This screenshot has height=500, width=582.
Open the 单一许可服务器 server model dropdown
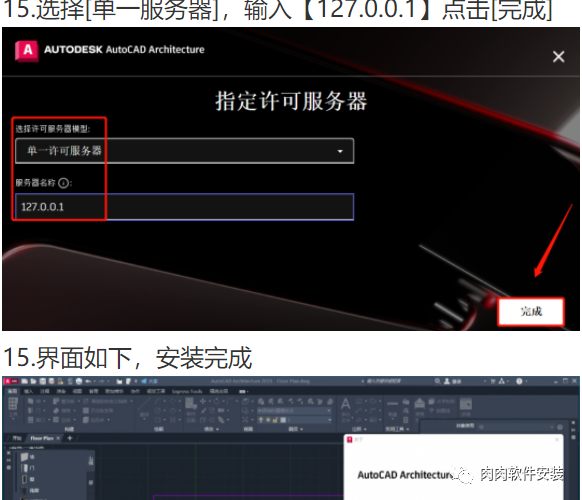184,151
